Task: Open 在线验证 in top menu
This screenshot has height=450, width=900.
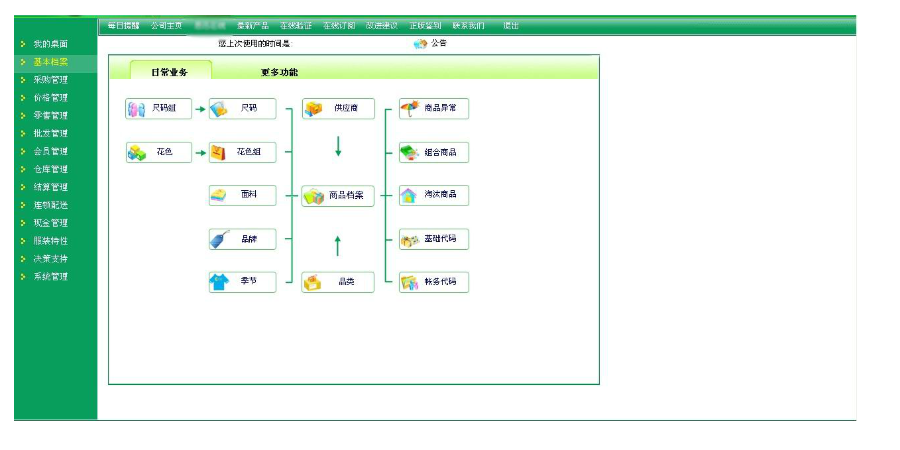Action: [x=296, y=26]
